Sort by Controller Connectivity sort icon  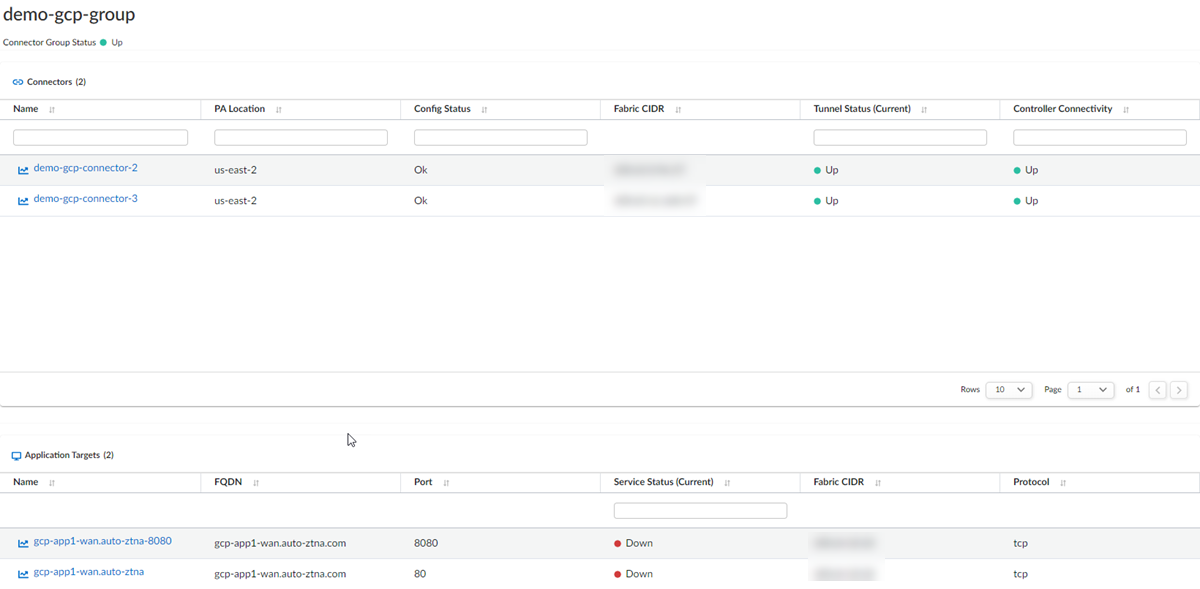click(1125, 110)
